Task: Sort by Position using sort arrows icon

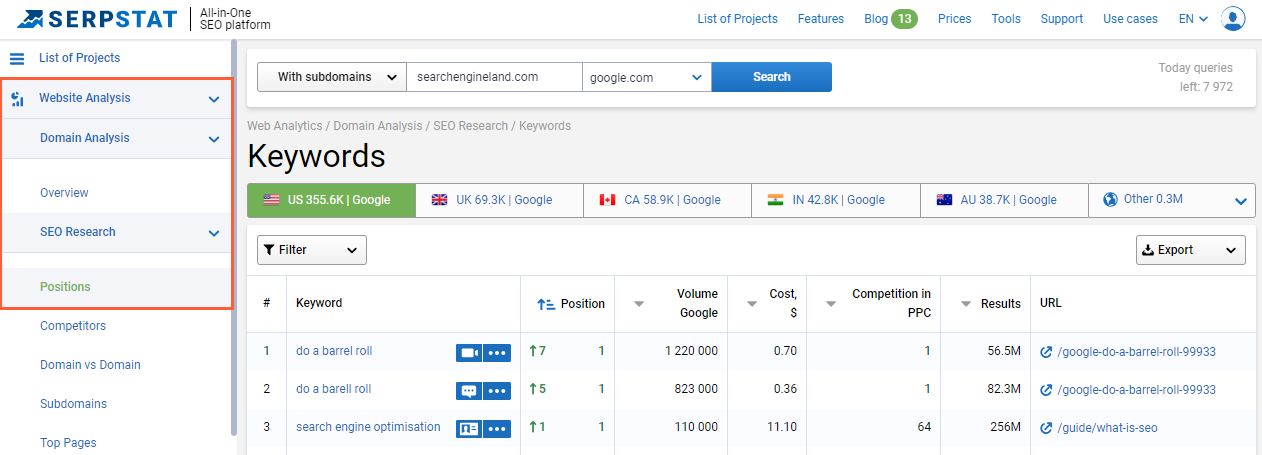Action: tap(545, 304)
